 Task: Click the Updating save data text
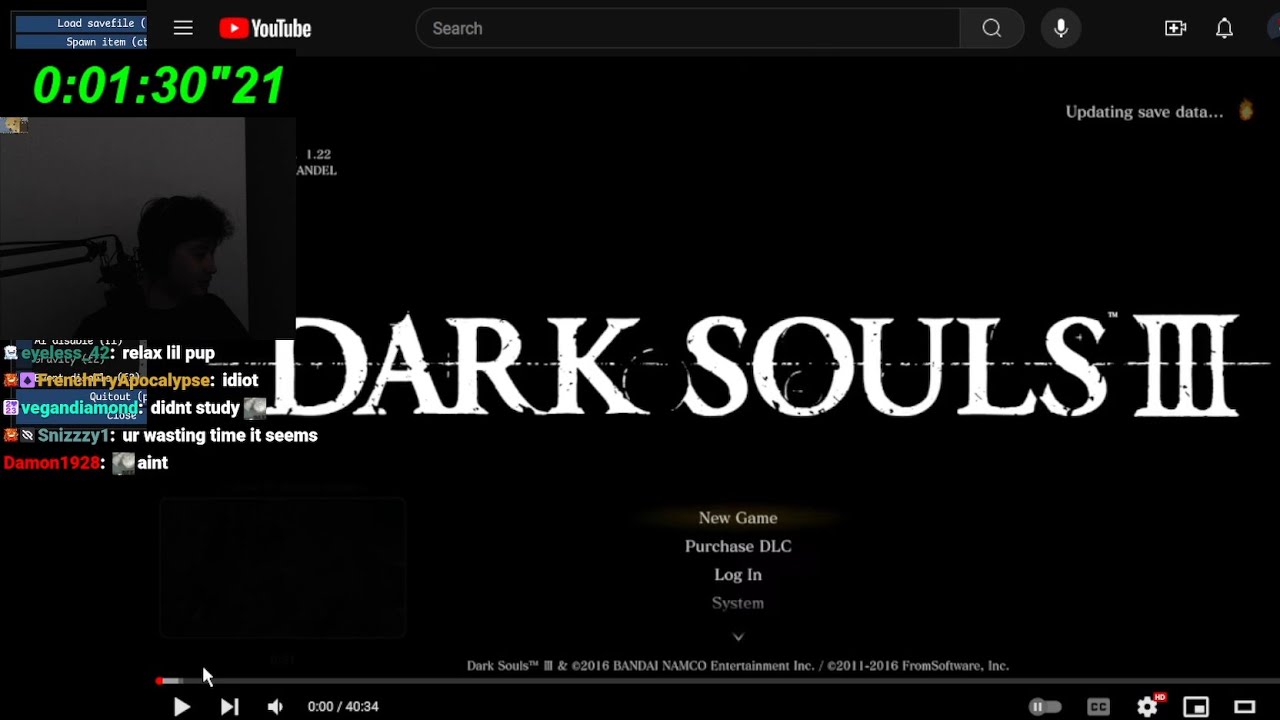[1144, 112]
